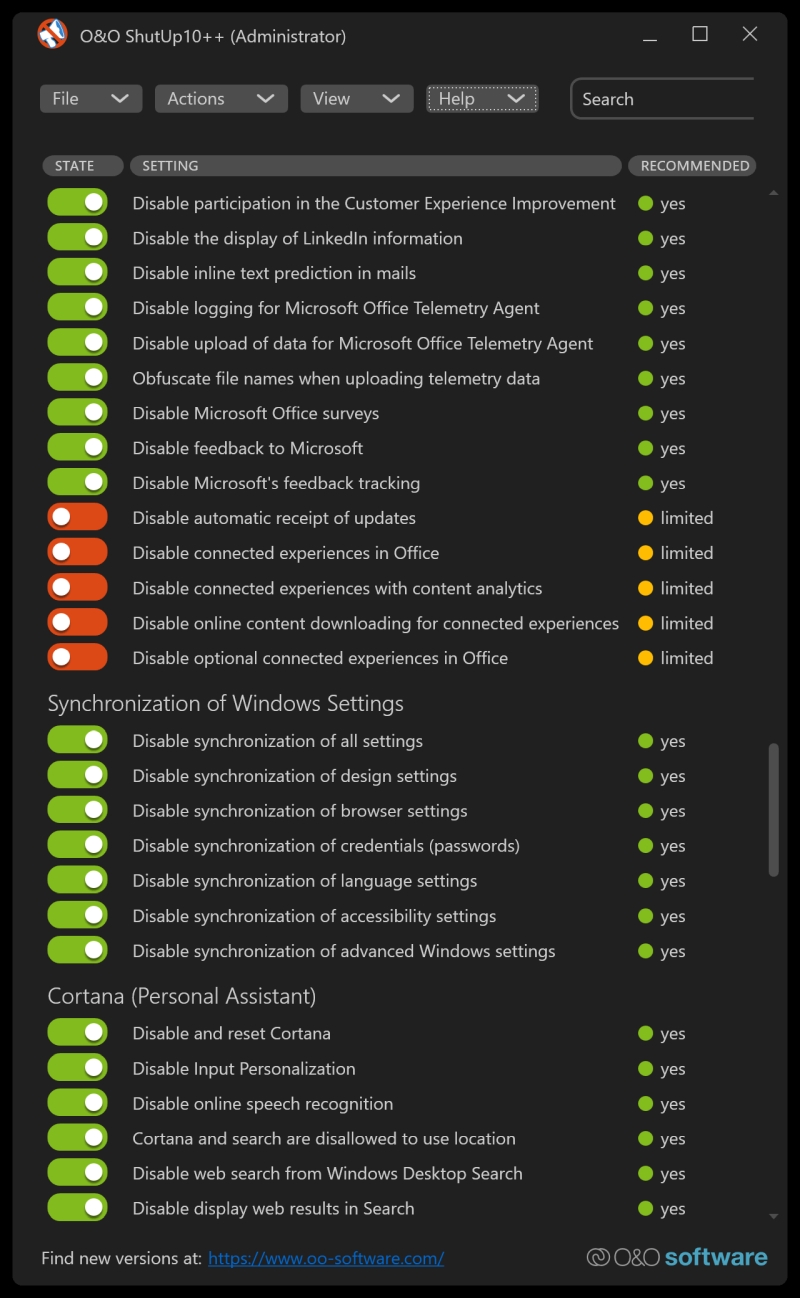This screenshot has height=1298, width=800.
Task: Open the View dropdown menu
Action: click(357, 98)
